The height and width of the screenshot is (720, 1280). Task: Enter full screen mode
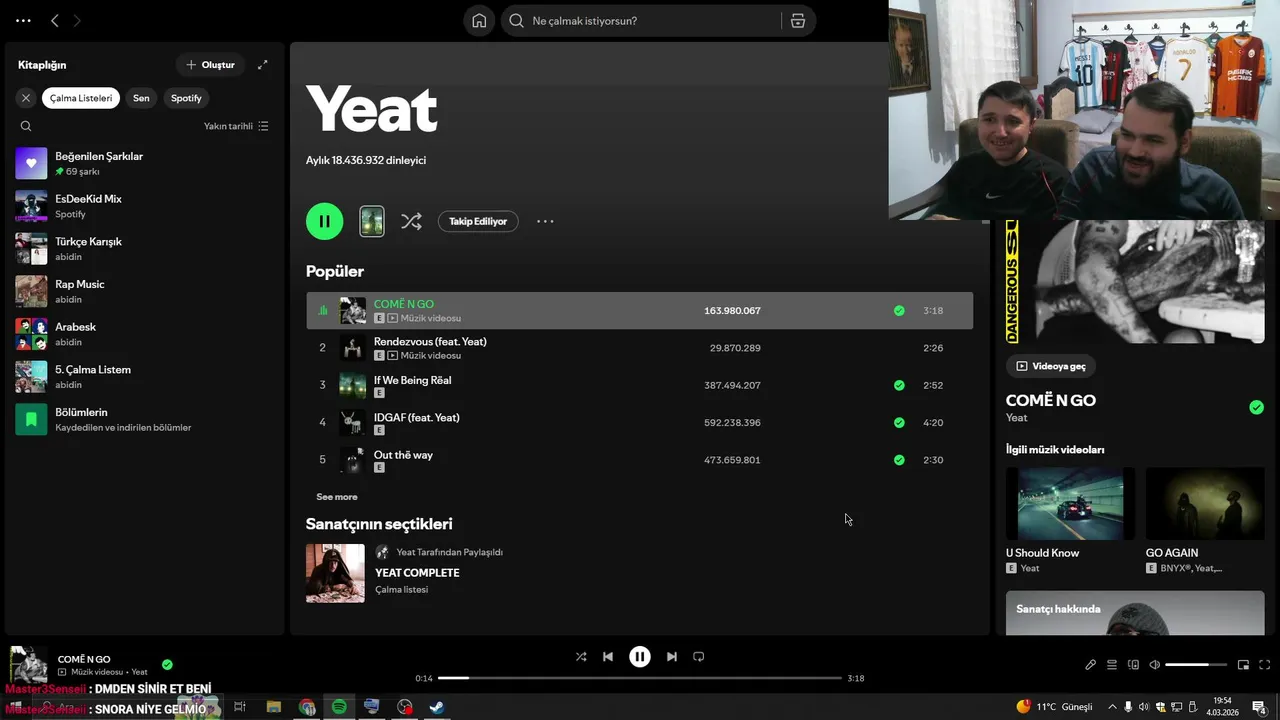tap(1265, 665)
